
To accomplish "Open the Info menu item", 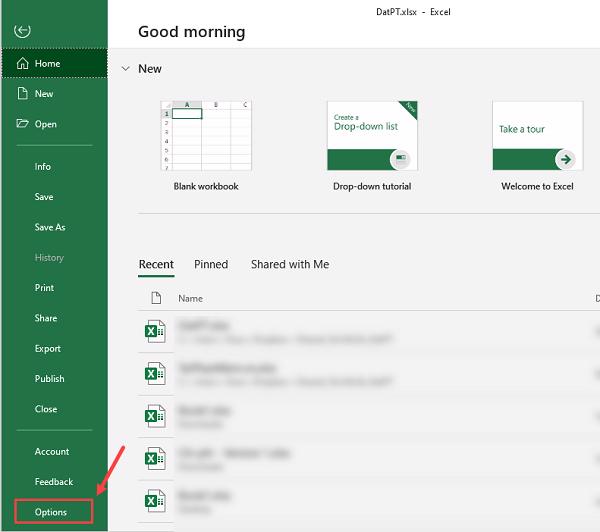I will pos(42,166).
